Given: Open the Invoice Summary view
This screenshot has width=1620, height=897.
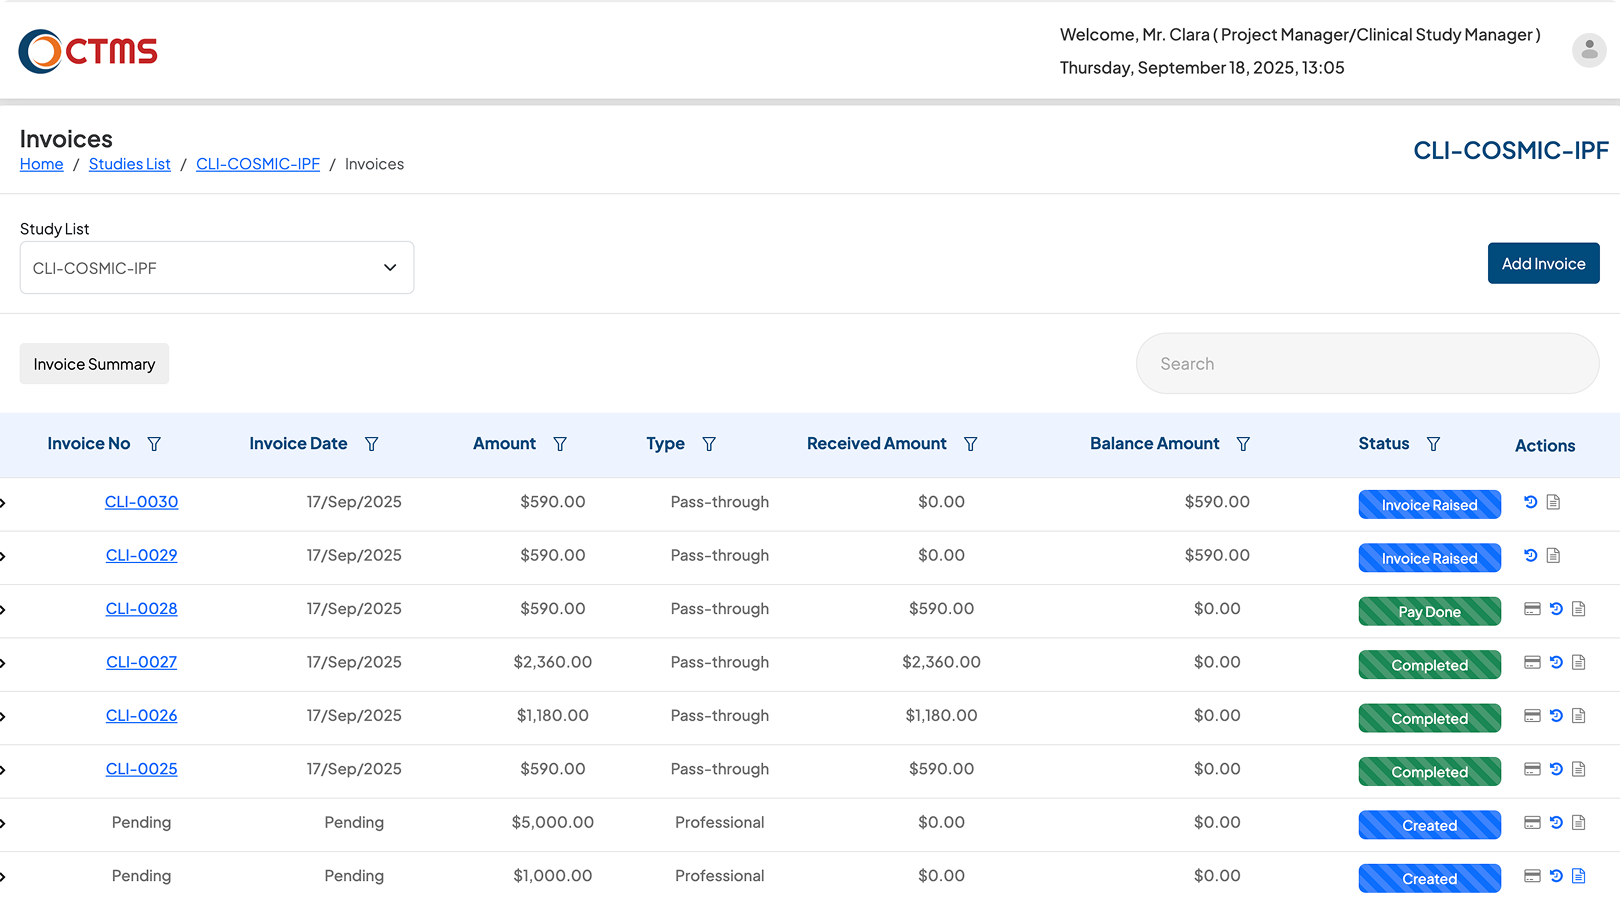Looking at the screenshot, I should pyautogui.click(x=94, y=364).
